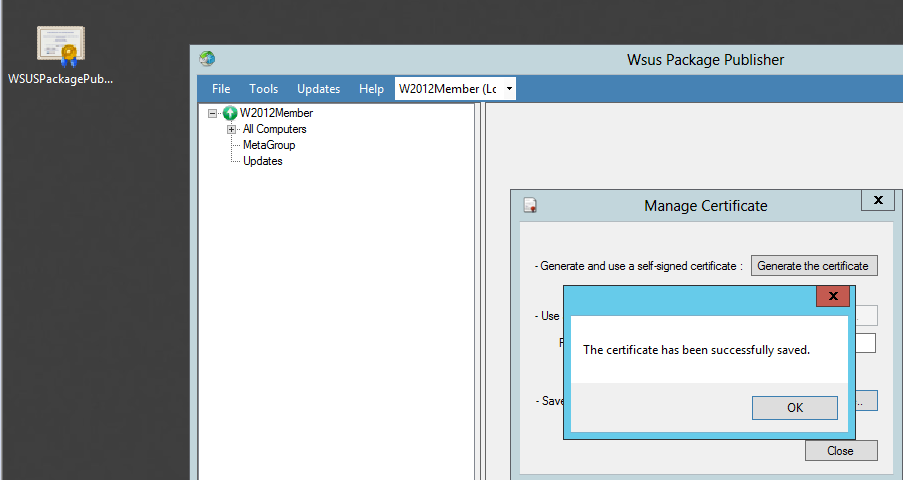Click the green W2012Member server icon
The image size is (903, 480).
click(x=230, y=113)
